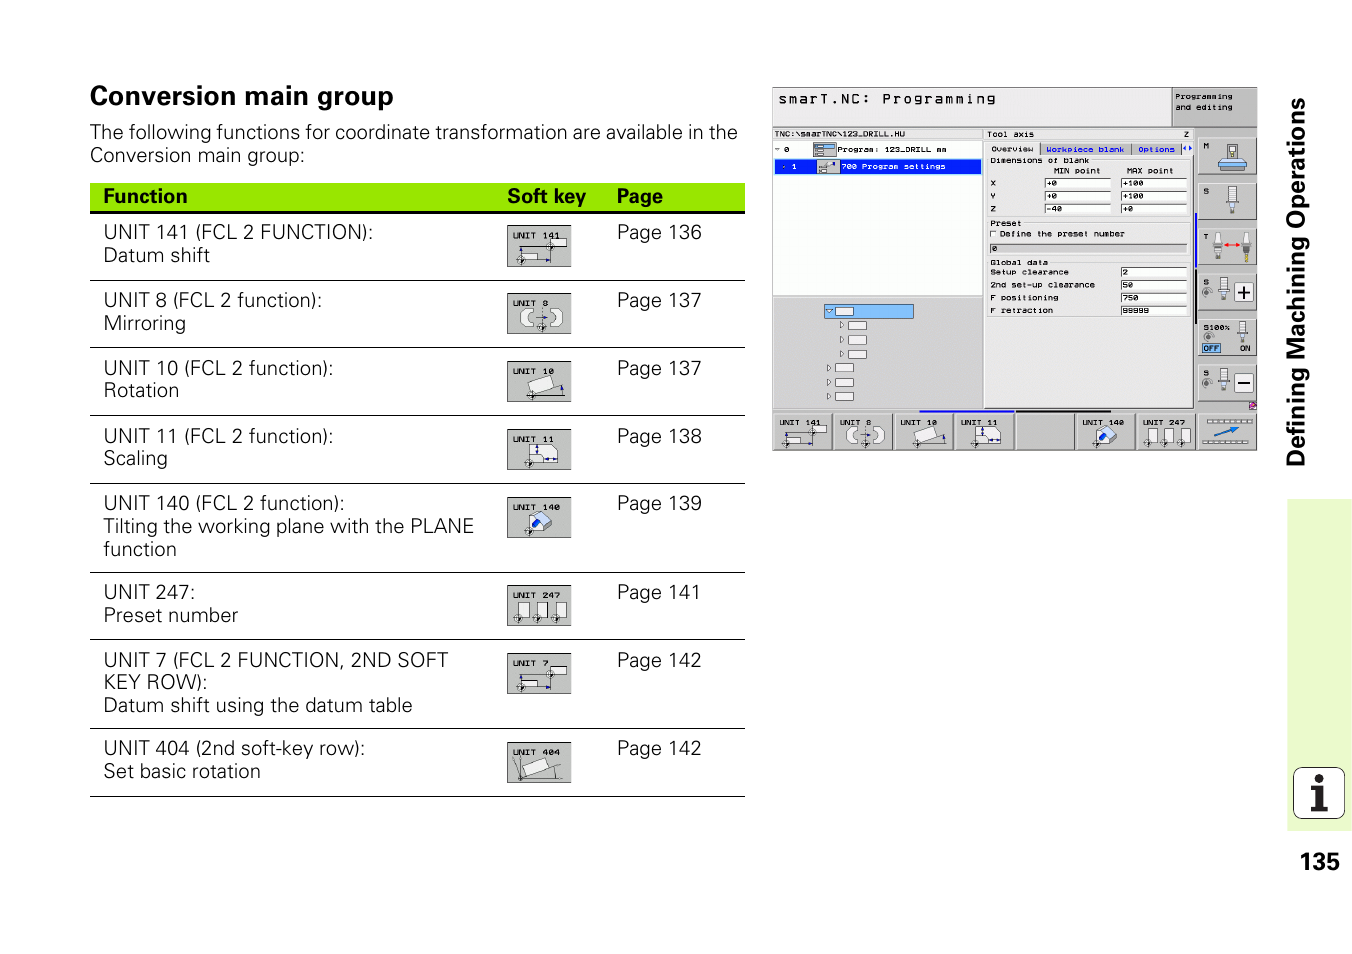Click the Setup clearance field
The width and height of the screenshot is (1352, 954).
pyautogui.click(x=1153, y=272)
